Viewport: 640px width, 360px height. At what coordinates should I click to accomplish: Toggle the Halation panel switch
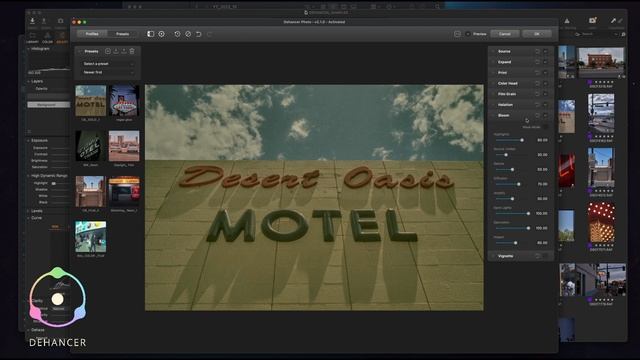(x=546, y=105)
